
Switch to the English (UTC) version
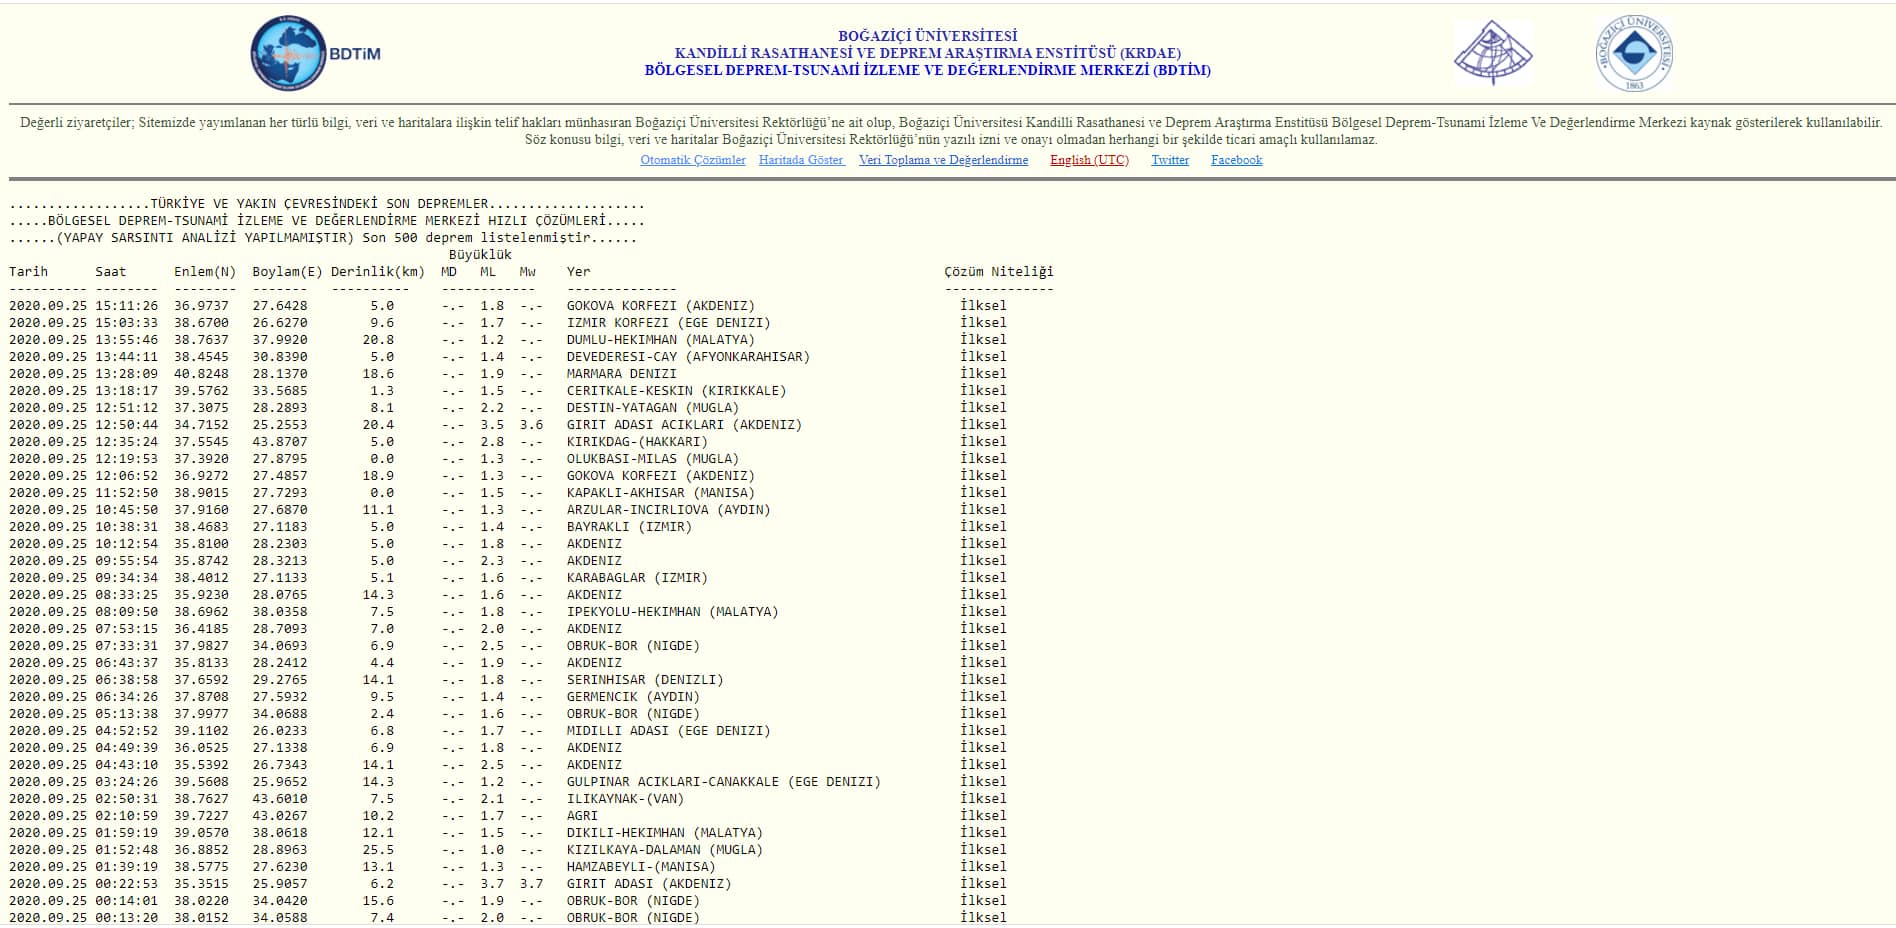[x=1089, y=160]
